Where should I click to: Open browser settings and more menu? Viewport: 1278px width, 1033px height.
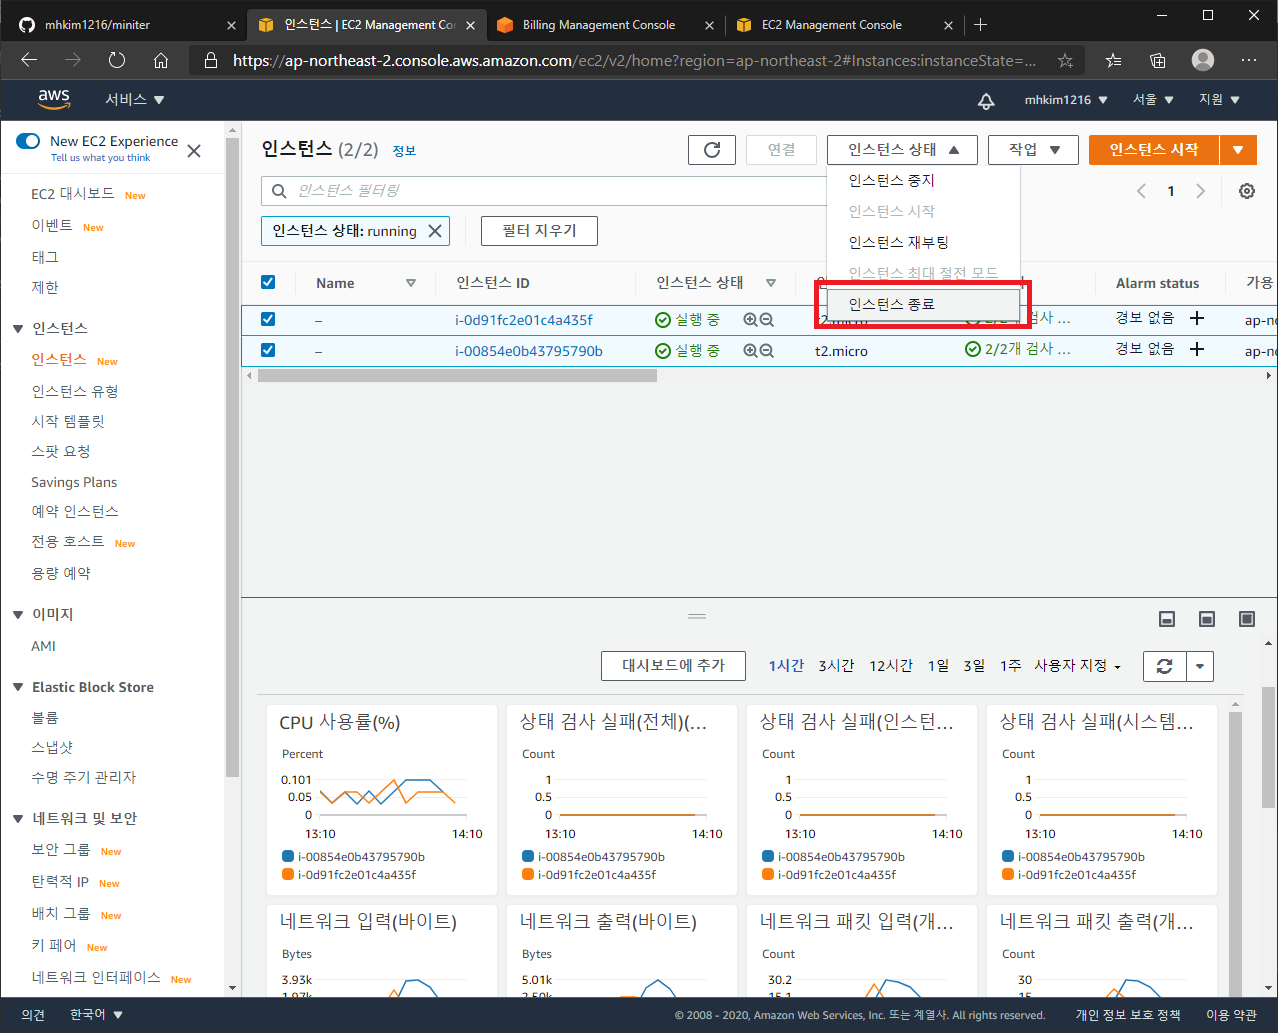1249,61
